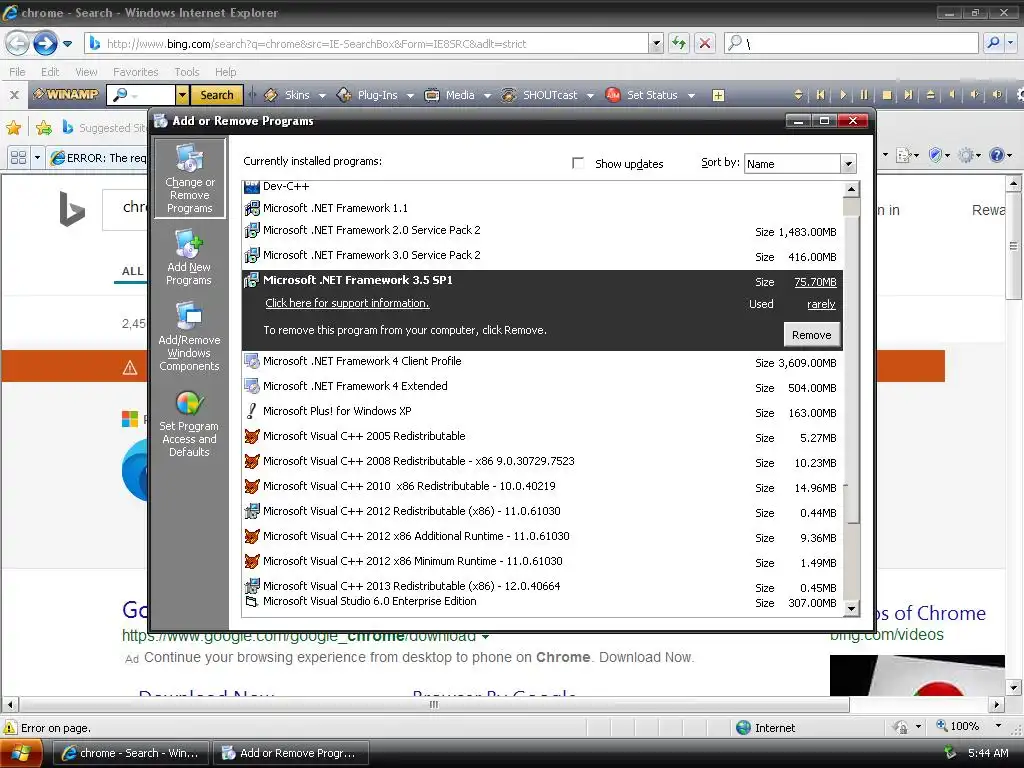1024x768 pixels.
Task: Click Add or Remove Programs taskbar button
Action: [291, 753]
